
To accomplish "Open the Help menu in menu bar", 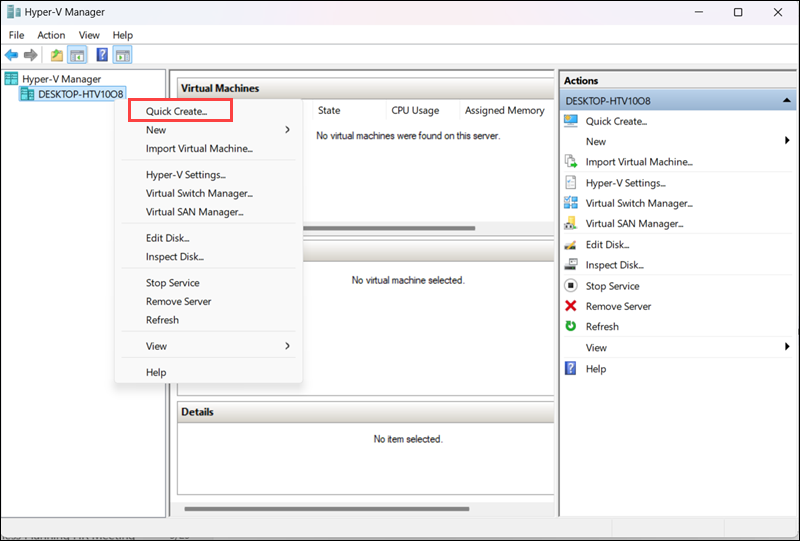I will (122, 35).
